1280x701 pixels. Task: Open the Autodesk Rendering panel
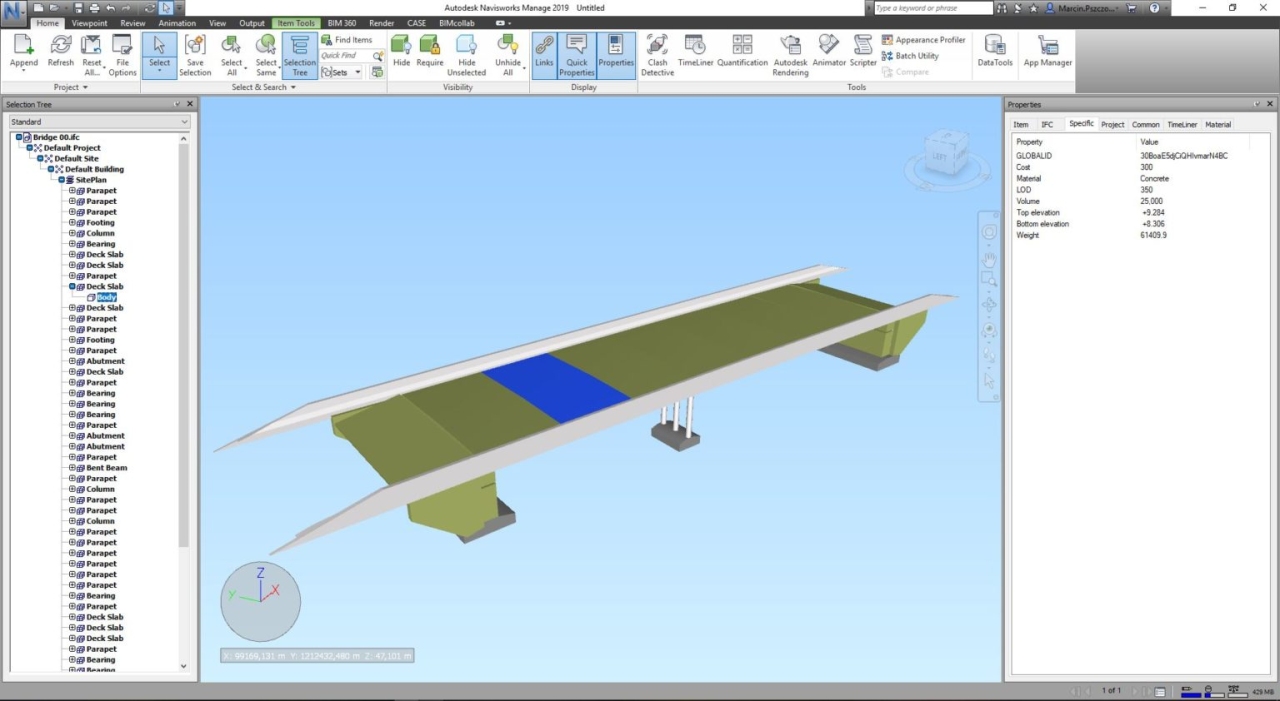(790, 55)
